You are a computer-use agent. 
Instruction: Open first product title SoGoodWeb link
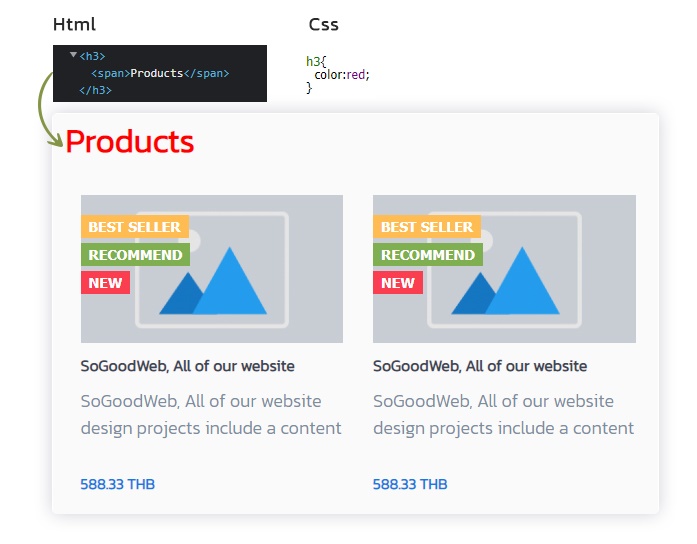click(x=187, y=366)
